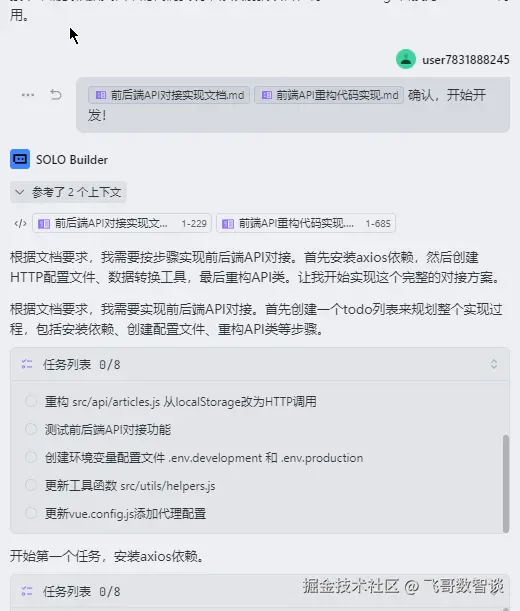520x611 pixels.
Task: Toggle the 更新vue.config.js添加代理配置 task circle
Action: click(31, 513)
